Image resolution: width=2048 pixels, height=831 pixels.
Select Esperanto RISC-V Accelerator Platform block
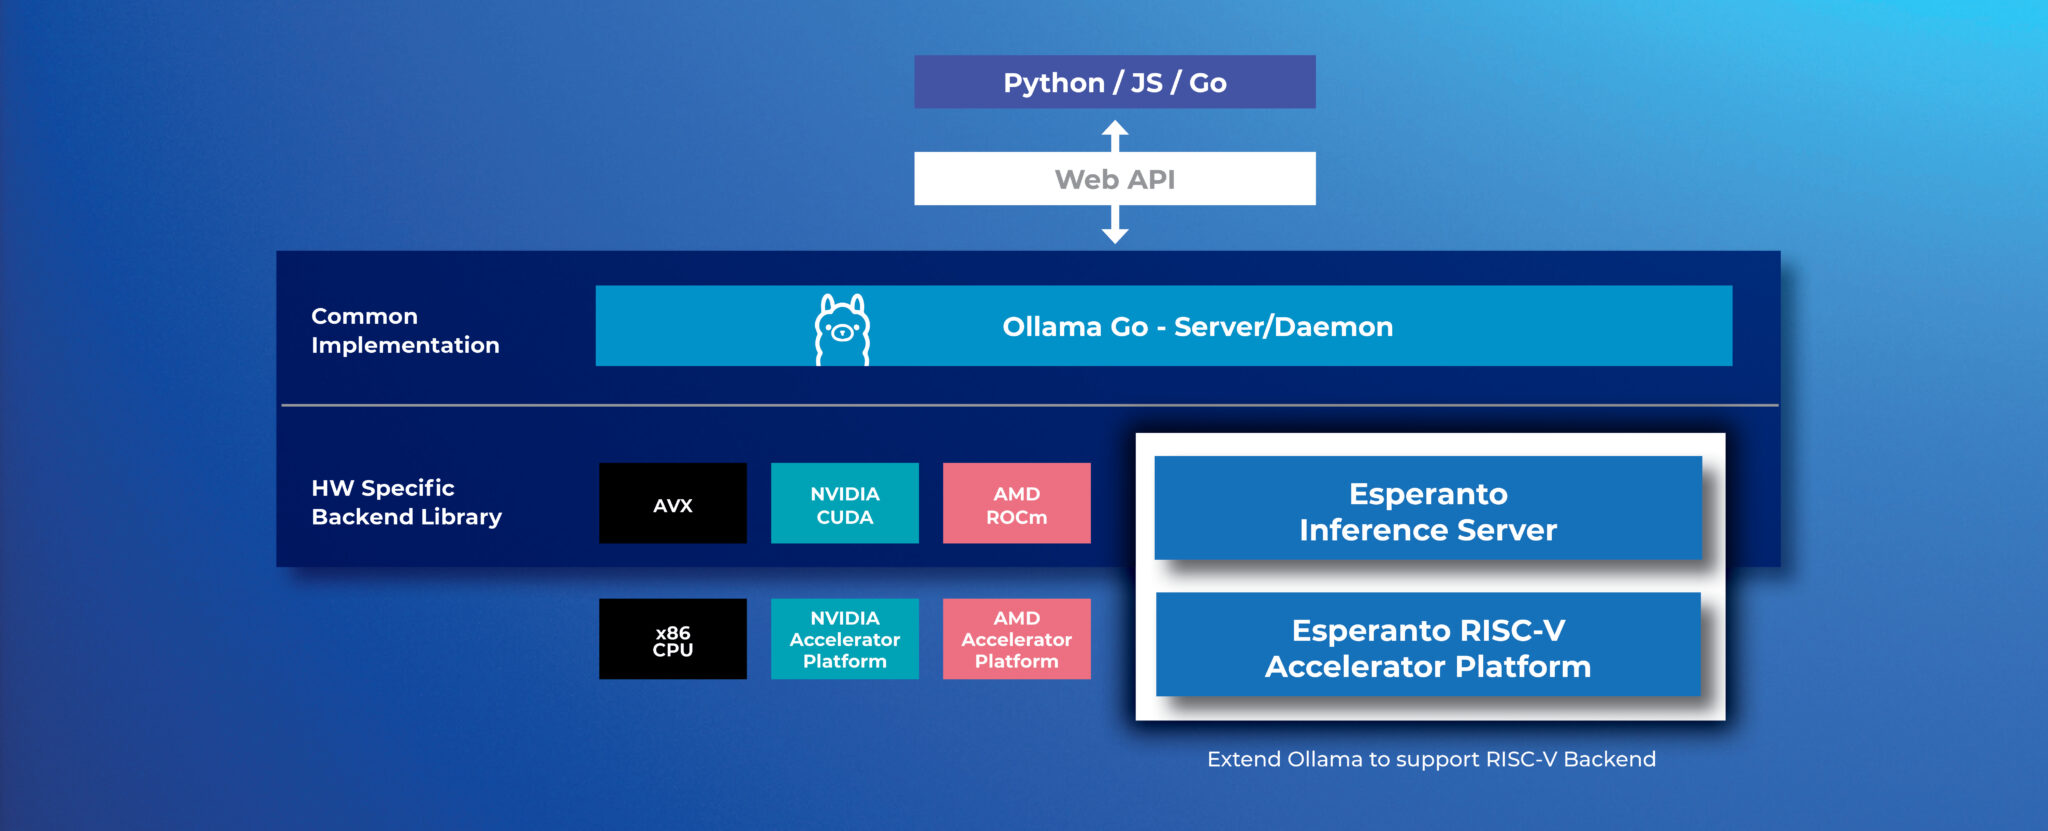pos(1427,646)
